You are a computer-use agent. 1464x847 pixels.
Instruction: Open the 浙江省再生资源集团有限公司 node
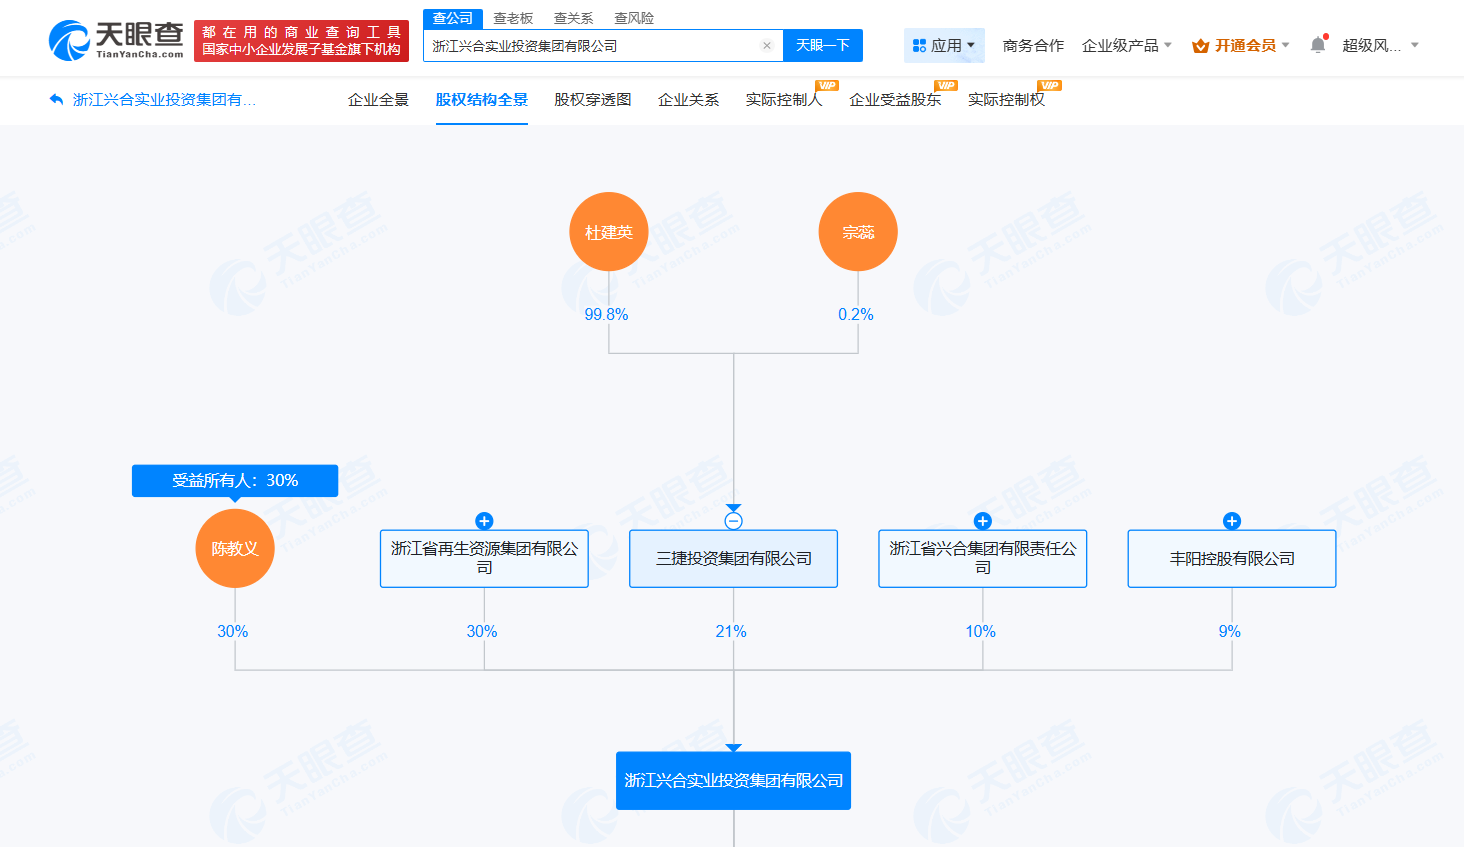pos(484,559)
